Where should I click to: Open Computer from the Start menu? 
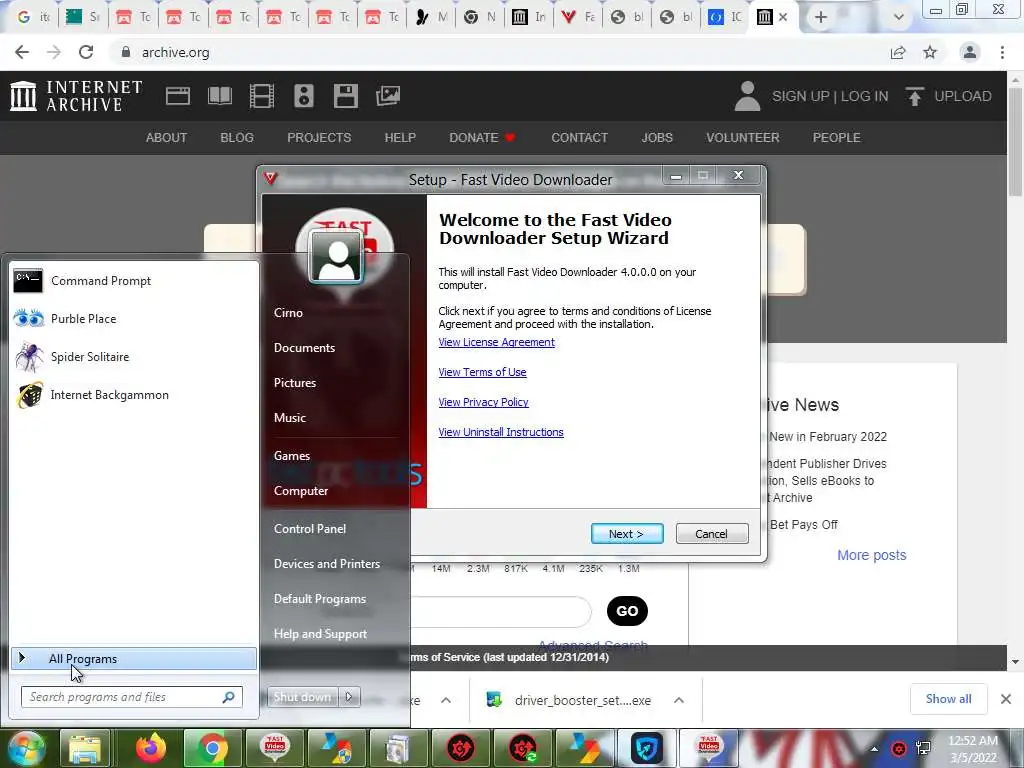[301, 490]
